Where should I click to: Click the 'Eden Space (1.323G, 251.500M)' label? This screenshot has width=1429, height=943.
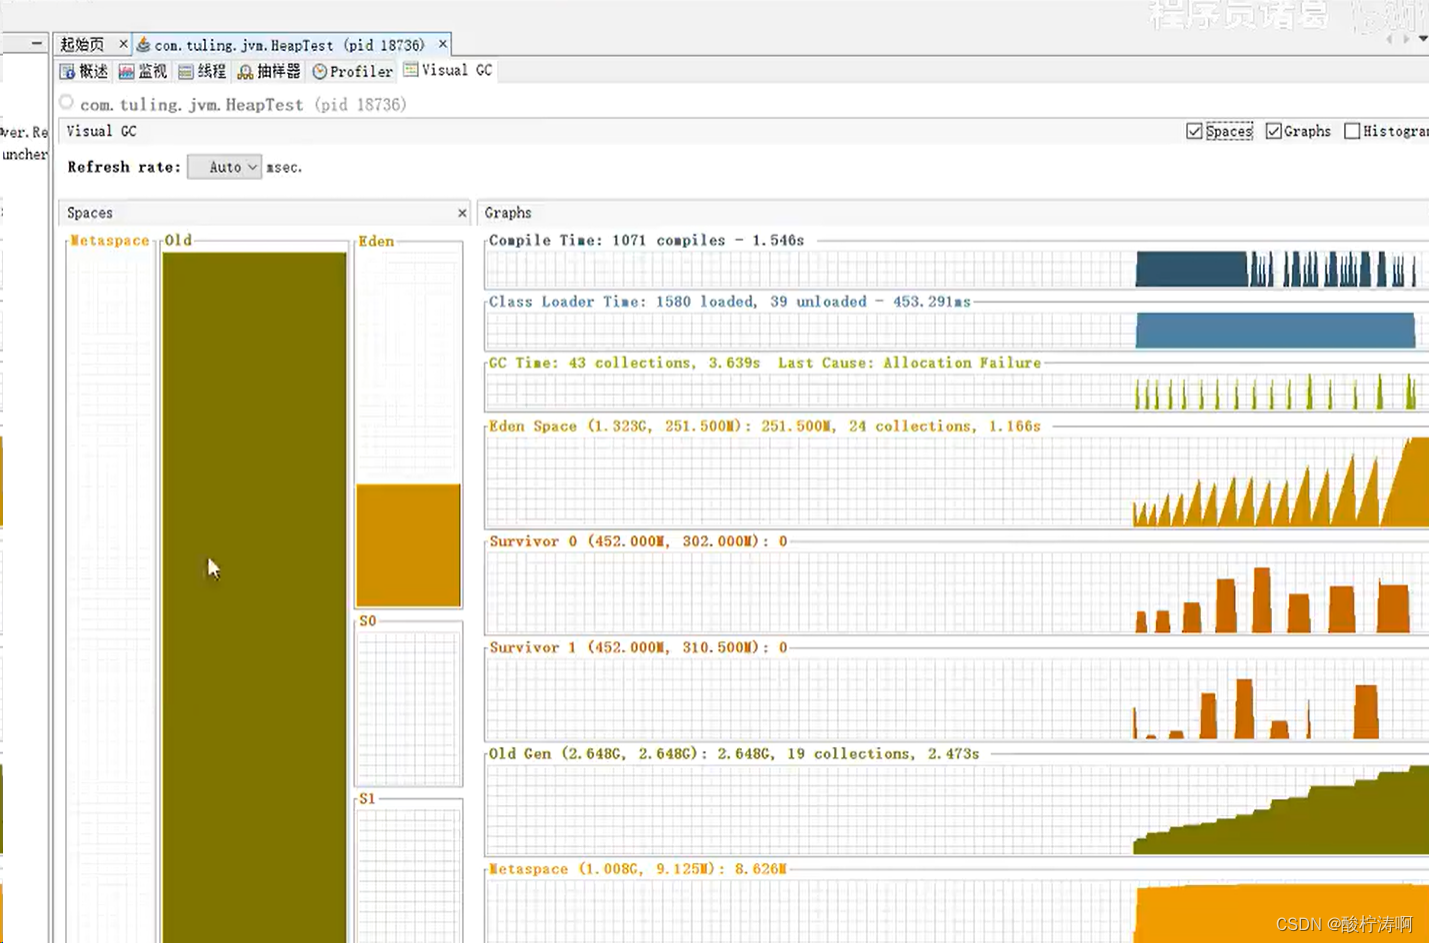click(x=765, y=426)
